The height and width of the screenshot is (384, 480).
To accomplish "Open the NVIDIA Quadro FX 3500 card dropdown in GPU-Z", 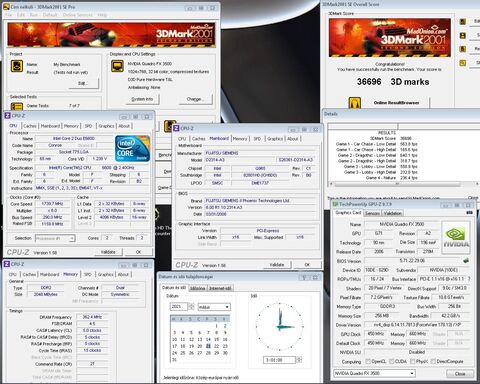I will 374,373.
